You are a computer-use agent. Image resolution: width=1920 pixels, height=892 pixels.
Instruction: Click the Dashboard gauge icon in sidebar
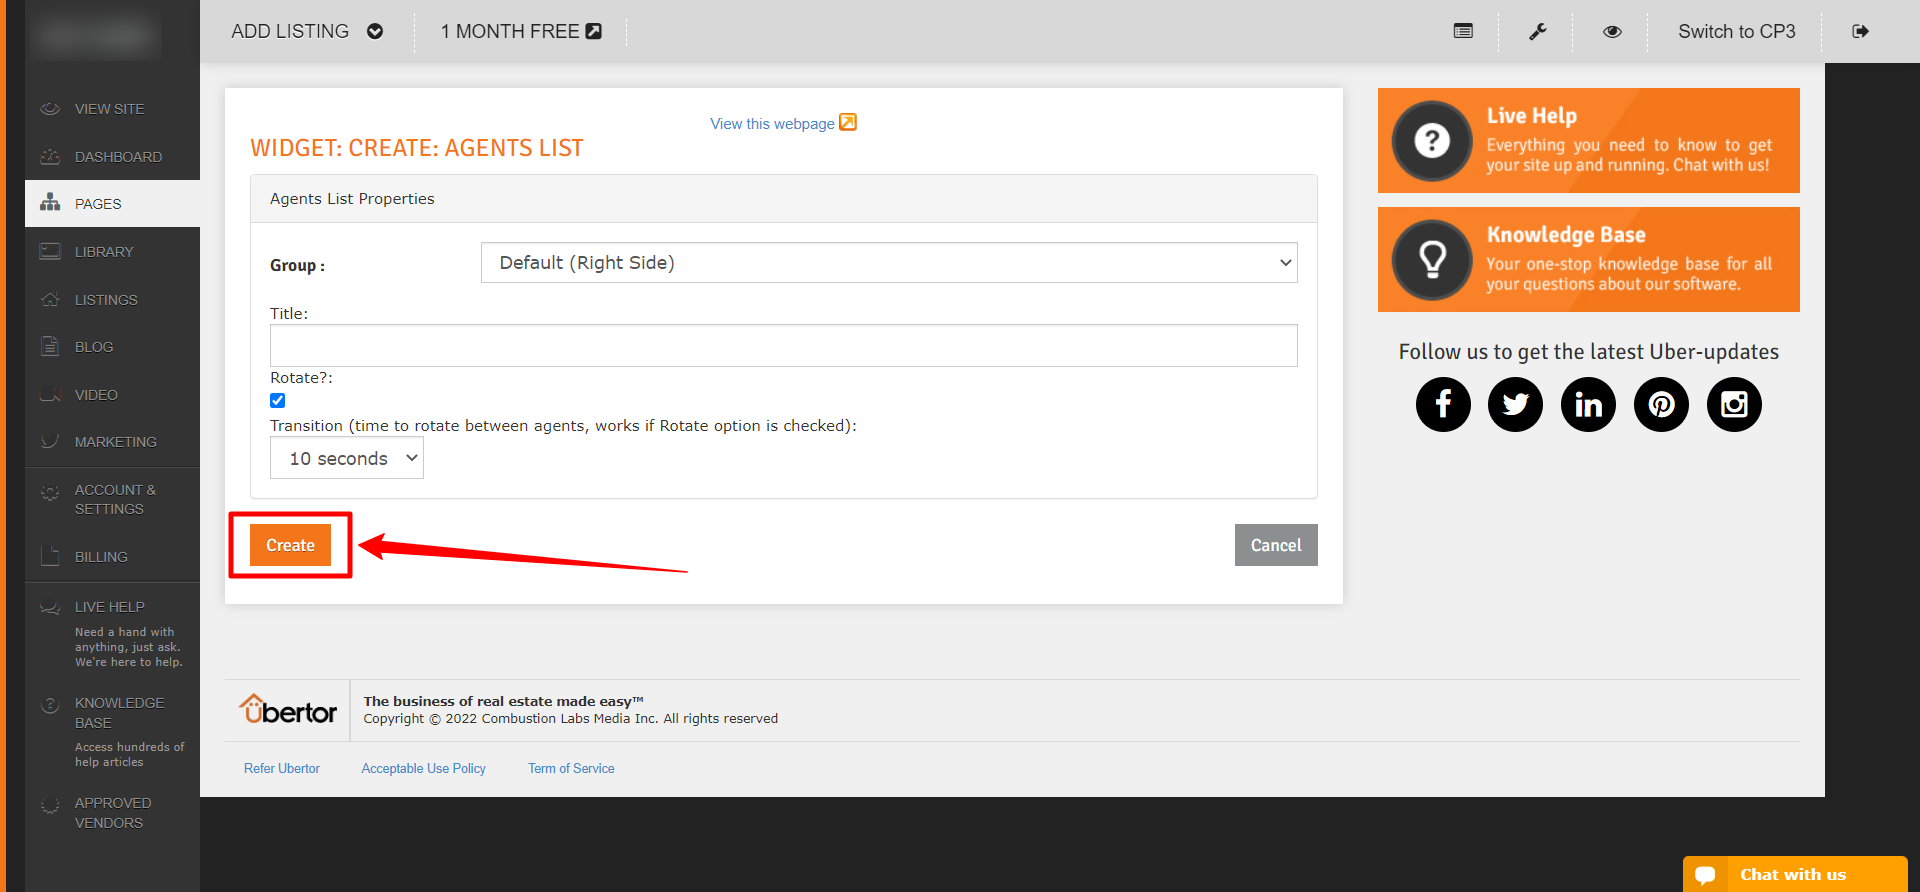pyautogui.click(x=50, y=156)
